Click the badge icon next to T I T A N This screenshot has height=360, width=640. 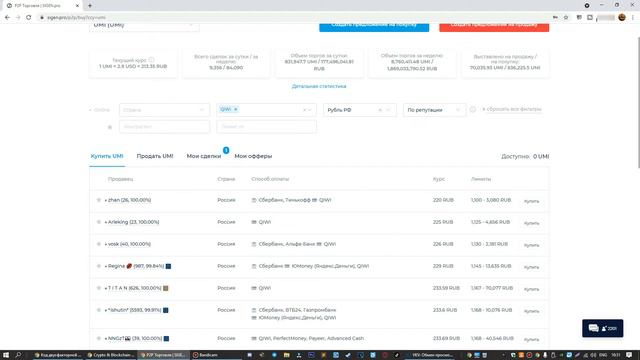[166, 288]
